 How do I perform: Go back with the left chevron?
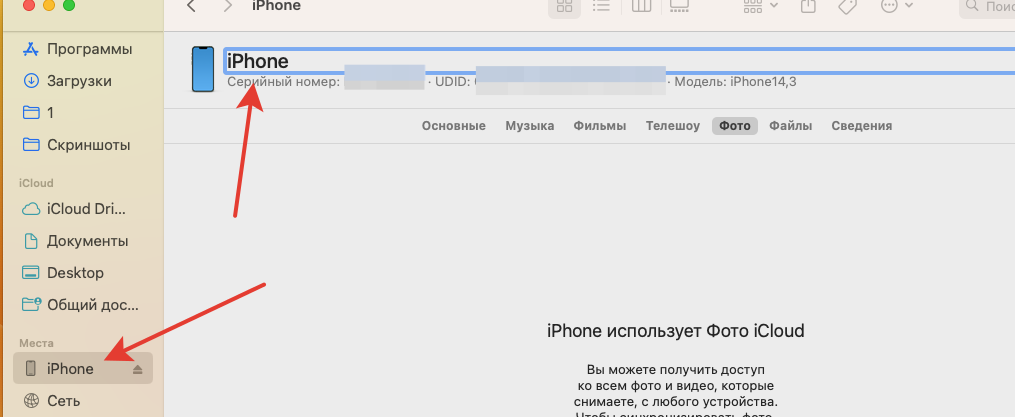pyautogui.click(x=190, y=6)
